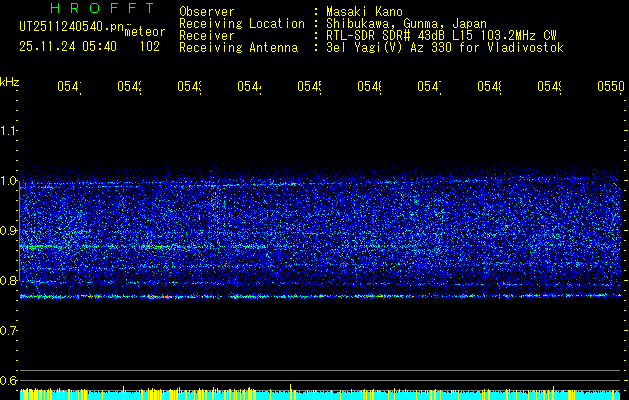
Task: Click the 0543 time marker
Action: coord(189,86)
